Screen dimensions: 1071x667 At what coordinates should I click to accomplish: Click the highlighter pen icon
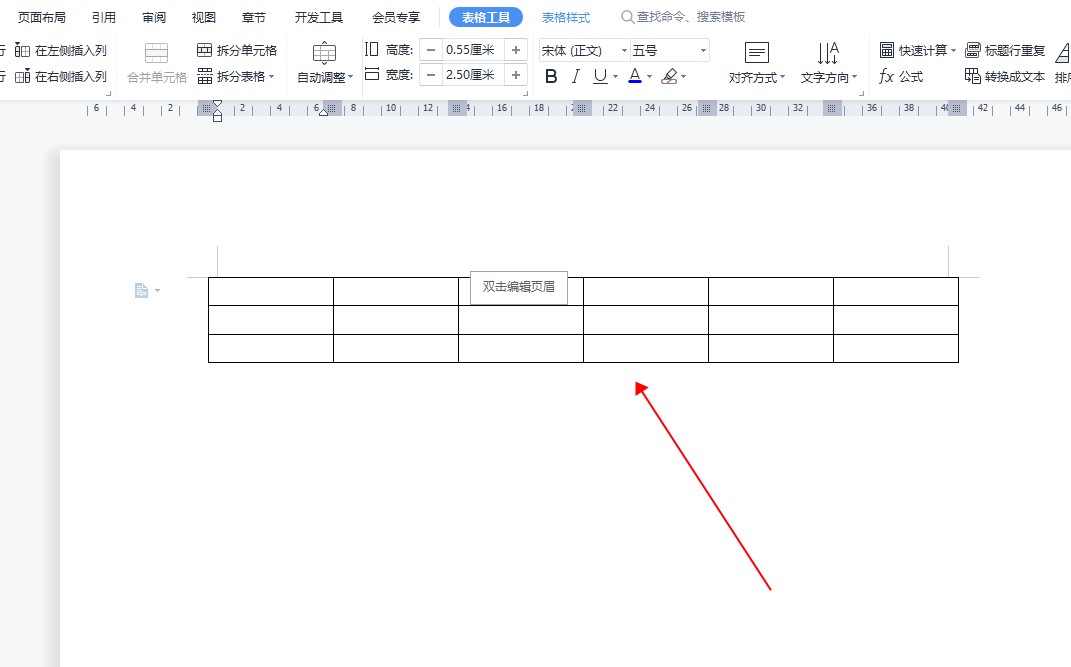point(669,76)
